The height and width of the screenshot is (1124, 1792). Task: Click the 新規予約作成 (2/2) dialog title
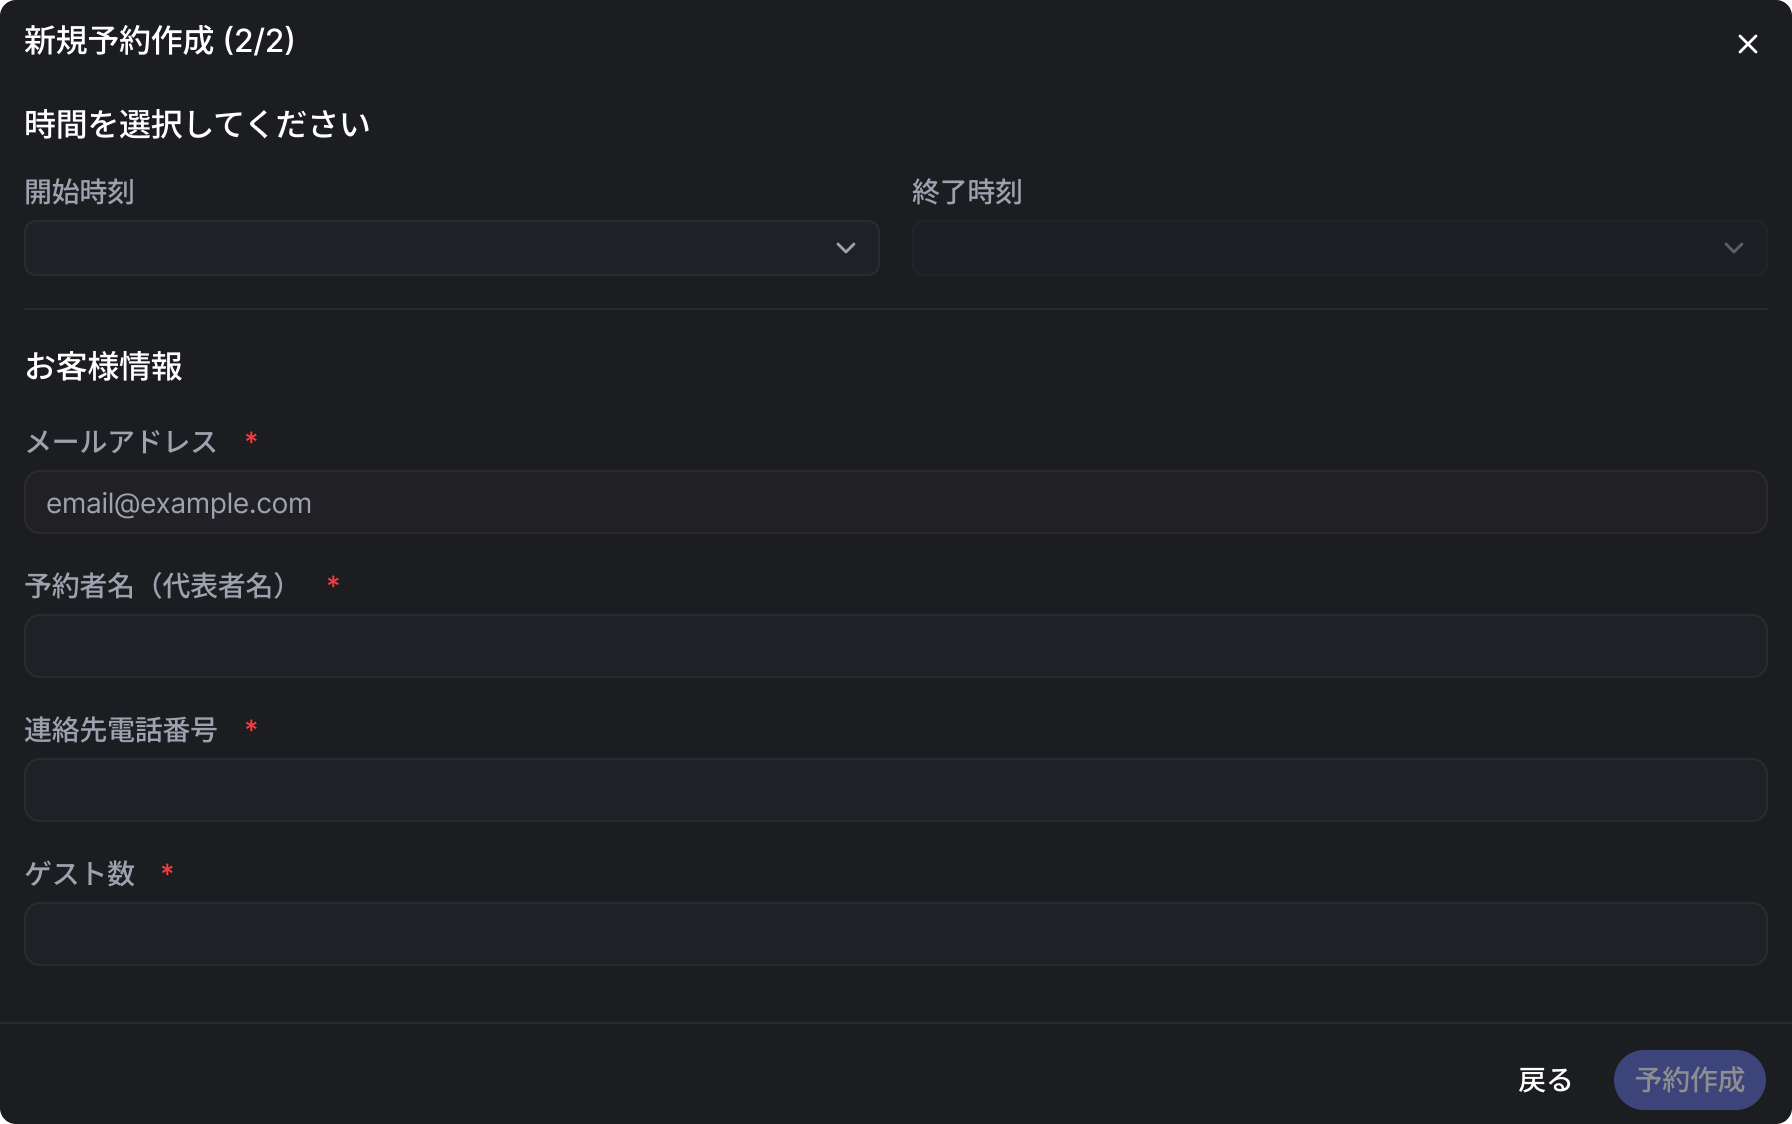(159, 41)
